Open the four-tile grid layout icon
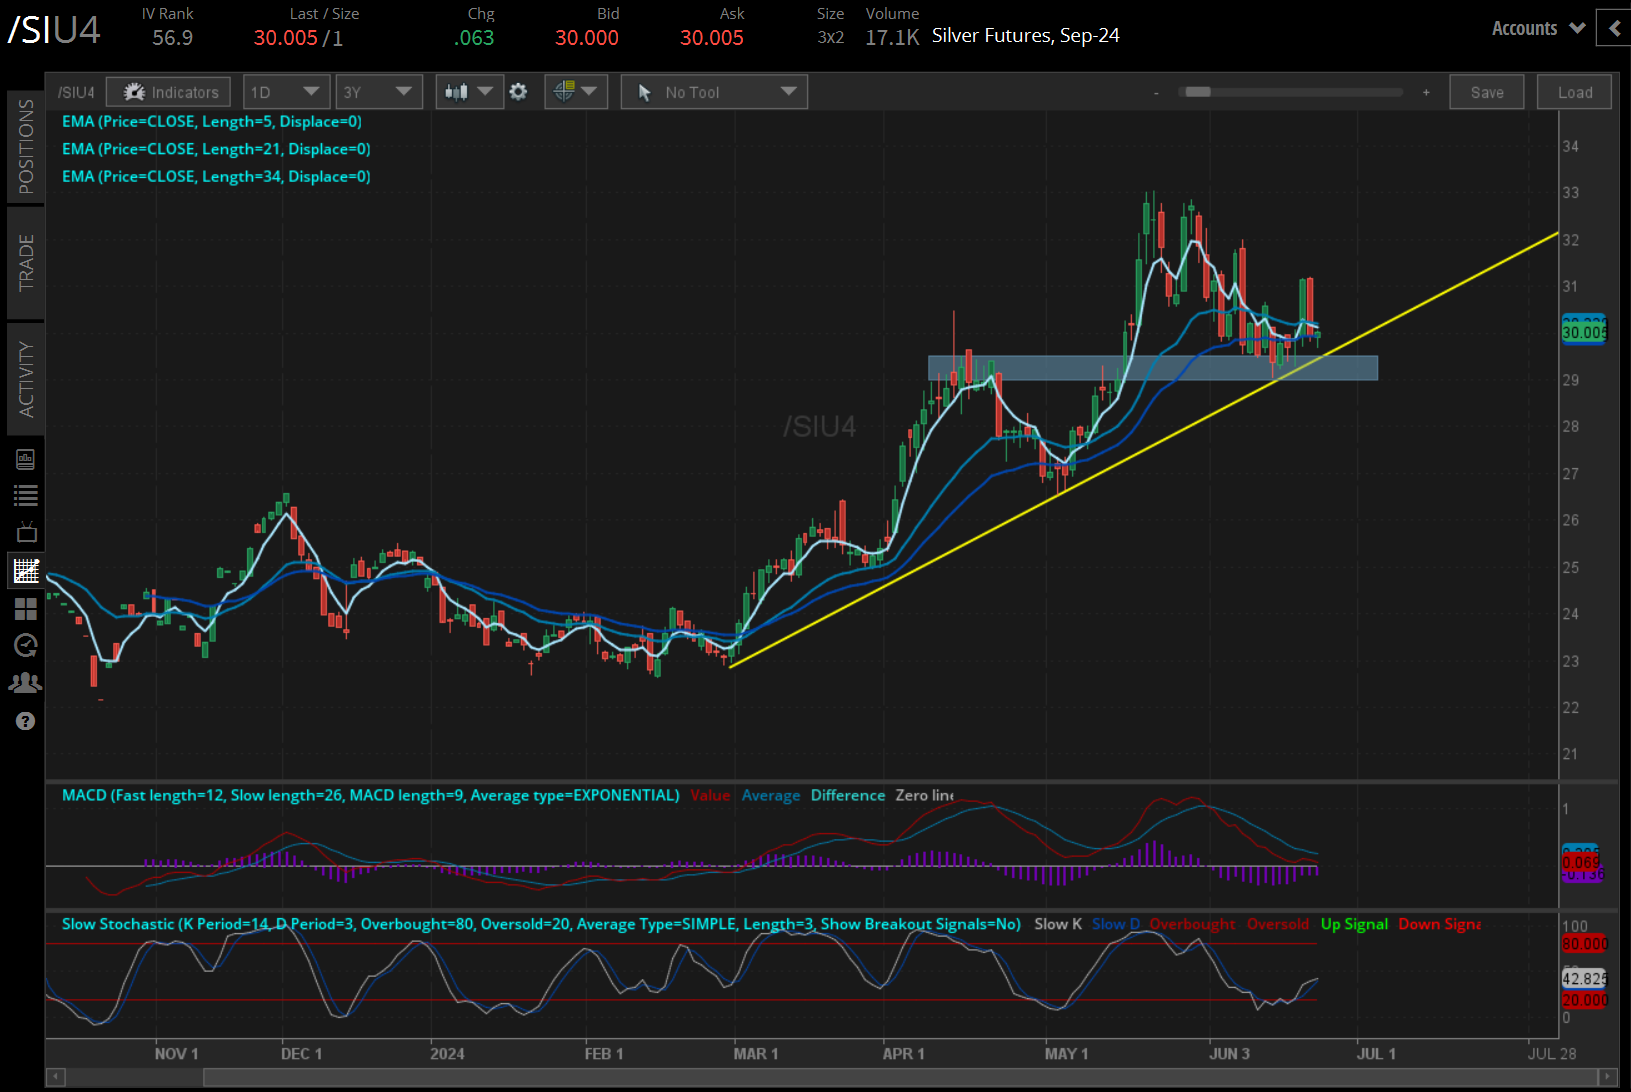The height and width of the screenshot is (1092, 1631). pyautogui.click(x=26, y=608)
